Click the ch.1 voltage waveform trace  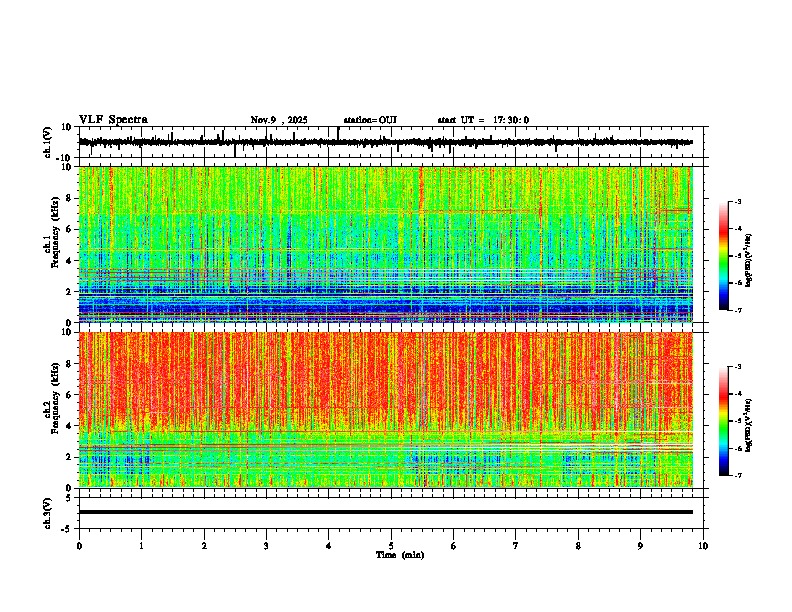[385, 142]
